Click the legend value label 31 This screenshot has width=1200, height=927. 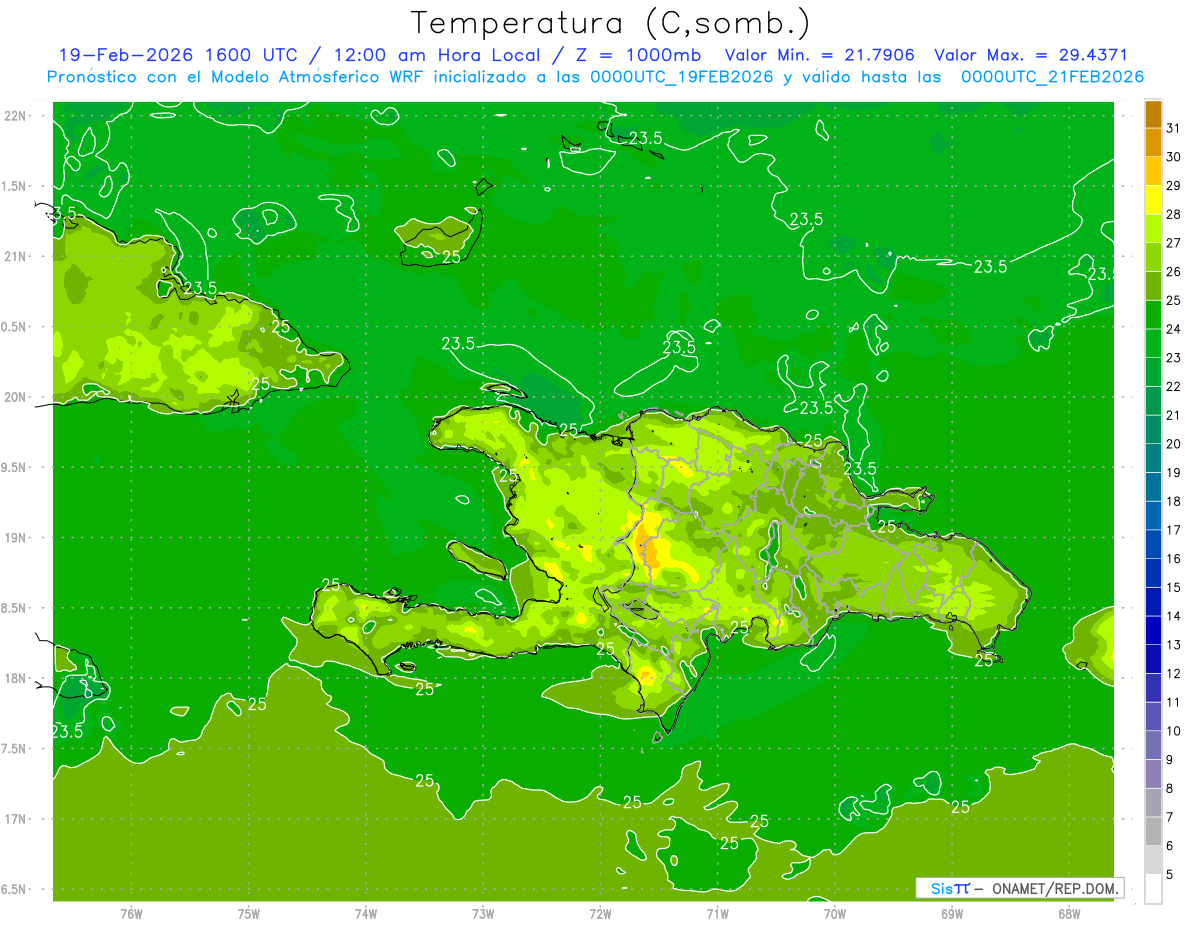1173,128
